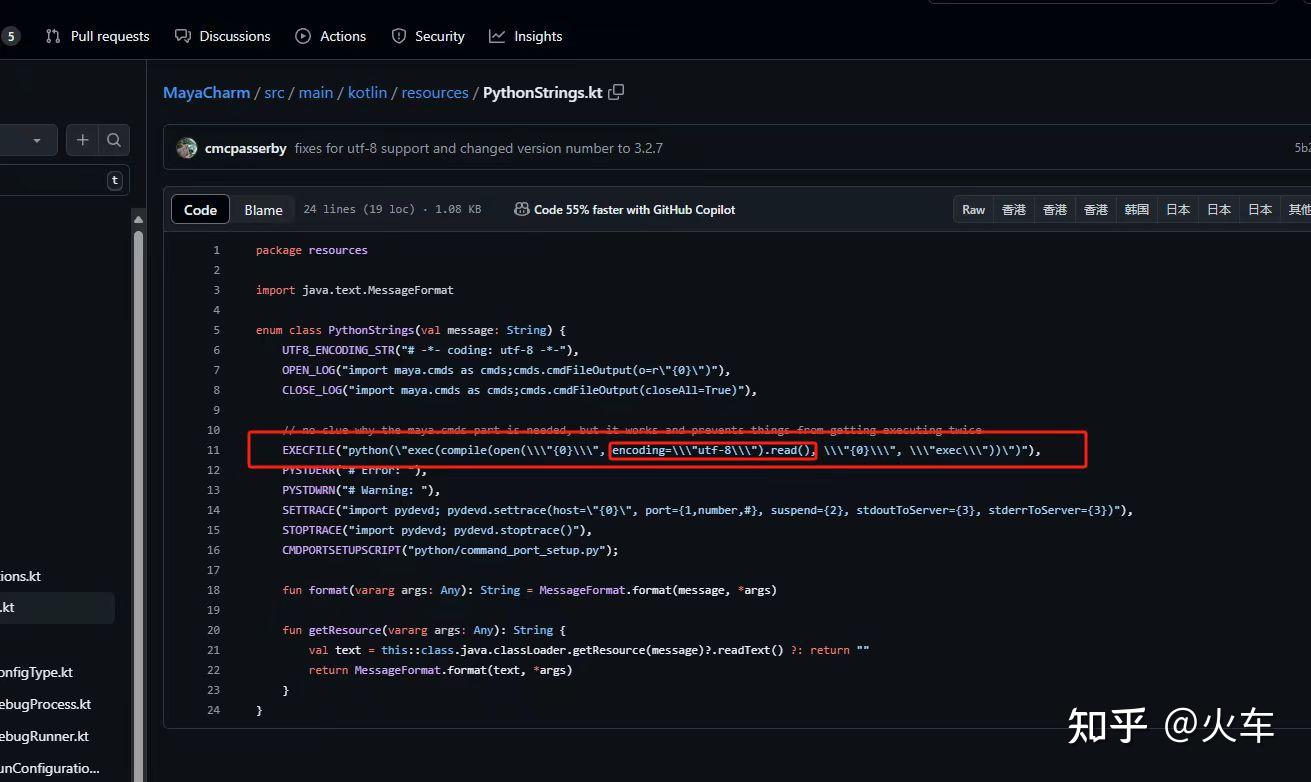Image resolution: width=1311 pixels, height=782 pixels.
Task: Click the magnifier search icon in sidebar
Action: (114, 140)
